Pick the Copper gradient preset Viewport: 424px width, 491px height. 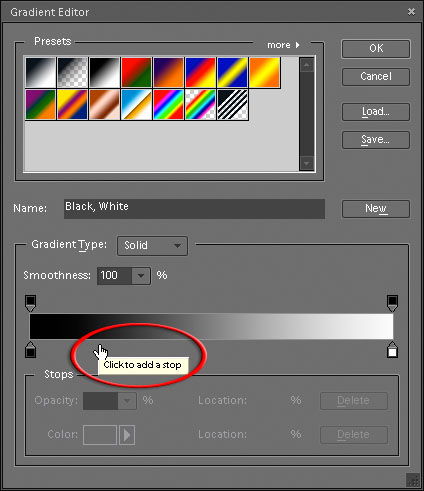[x=104, y=104]
